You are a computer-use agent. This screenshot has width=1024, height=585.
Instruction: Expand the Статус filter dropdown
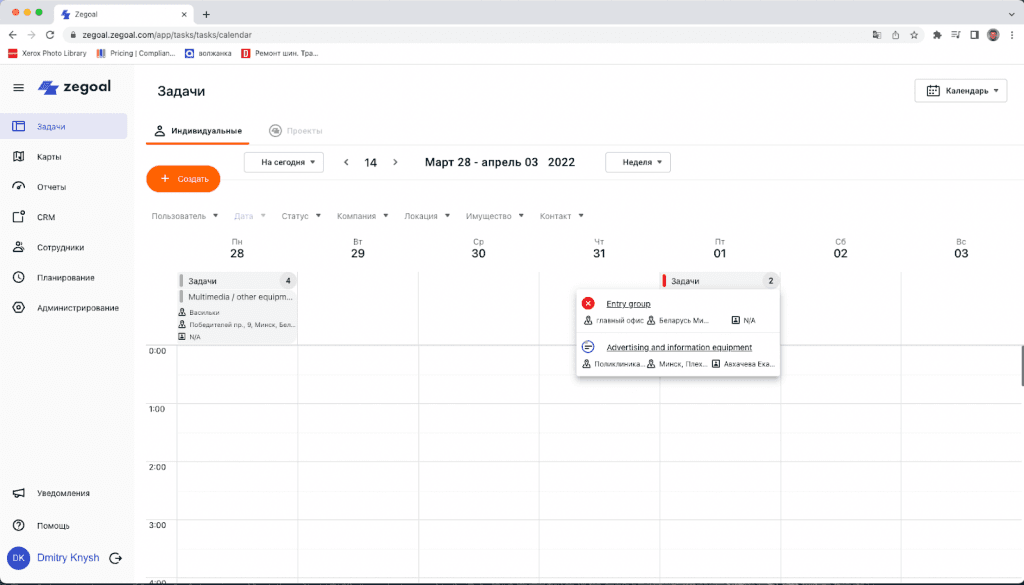[x=301, y=216]
